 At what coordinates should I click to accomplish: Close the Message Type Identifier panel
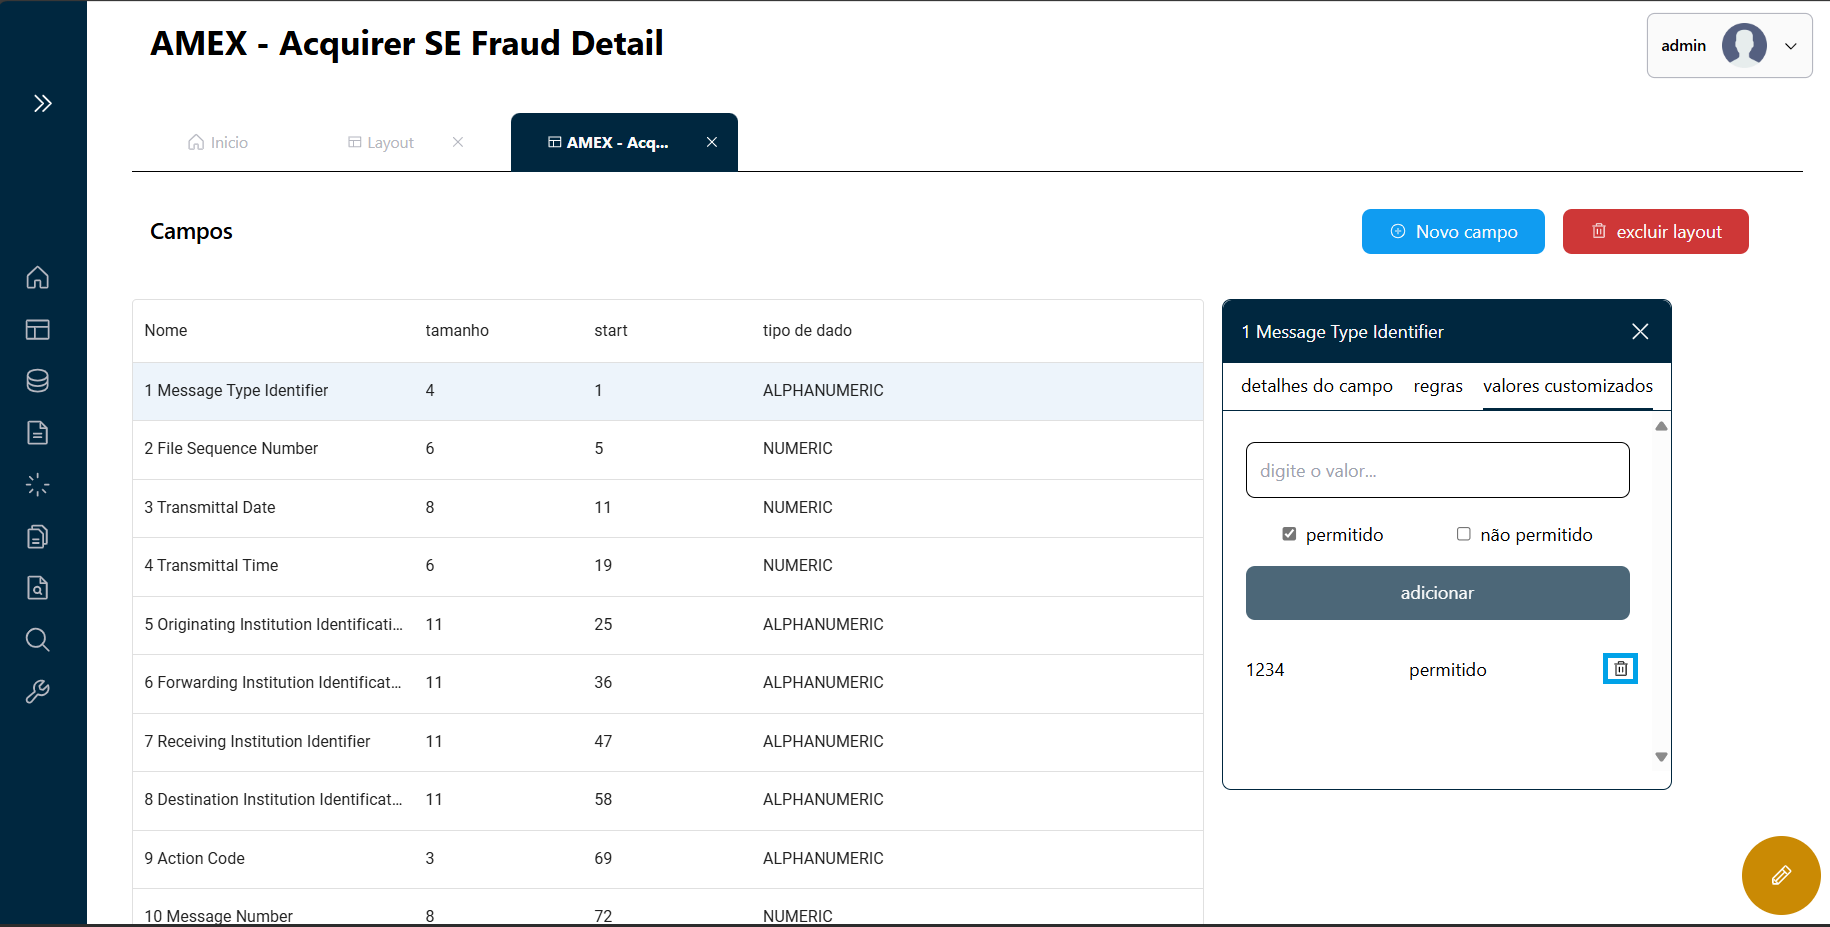[x=1640, y=332]
